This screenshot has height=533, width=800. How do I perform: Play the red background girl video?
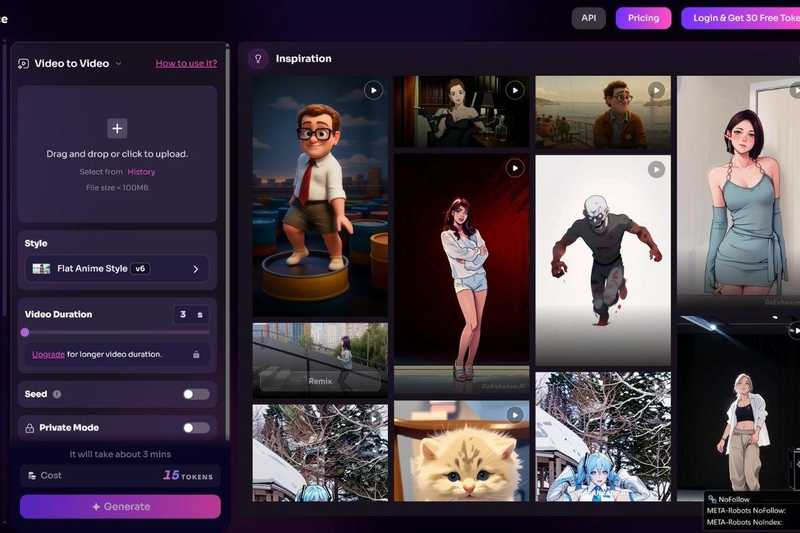click(x=515, y=168)
